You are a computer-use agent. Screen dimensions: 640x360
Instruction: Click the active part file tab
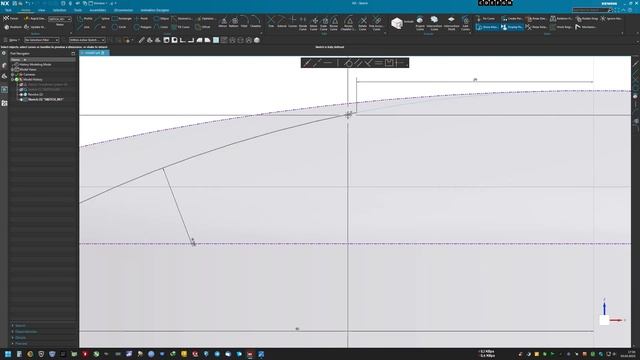click(x=95, y=53)
